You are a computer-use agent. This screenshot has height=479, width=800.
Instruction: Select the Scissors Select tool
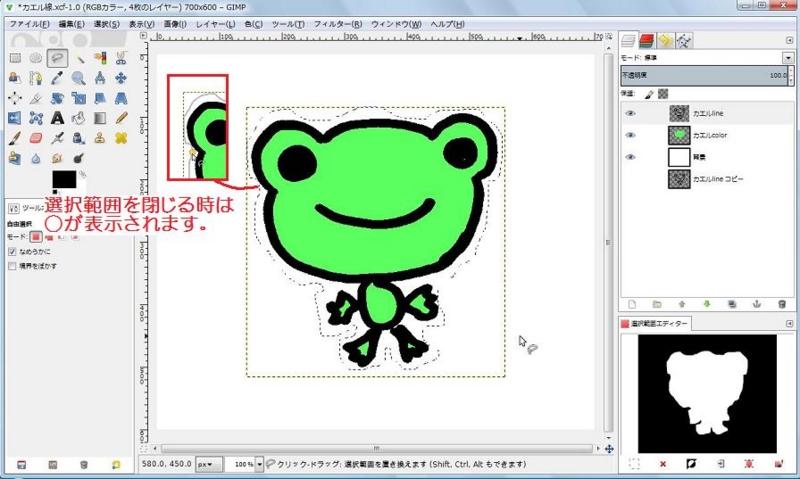(121, 58)
